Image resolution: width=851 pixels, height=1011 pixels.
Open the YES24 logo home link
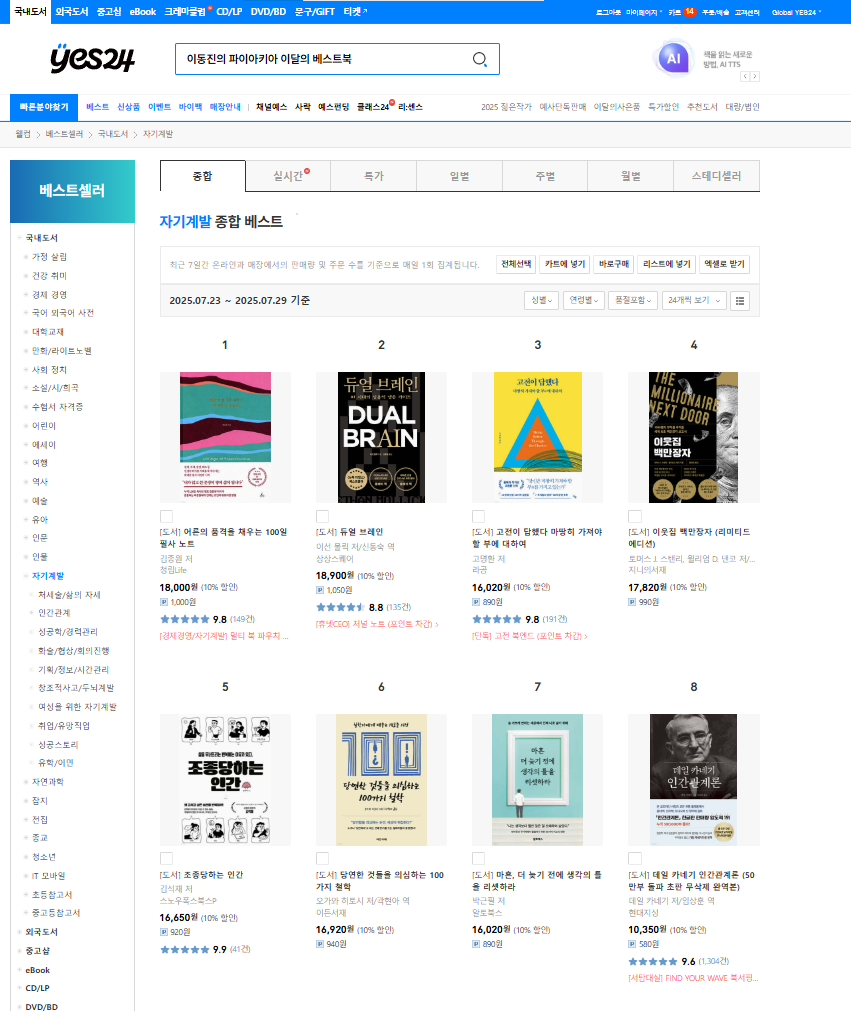tap(92, 59)
